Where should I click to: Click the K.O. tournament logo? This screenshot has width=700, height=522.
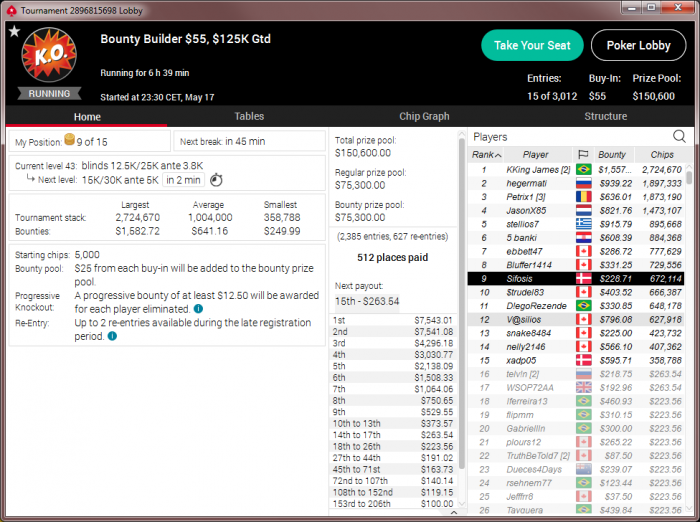(49, 55)
